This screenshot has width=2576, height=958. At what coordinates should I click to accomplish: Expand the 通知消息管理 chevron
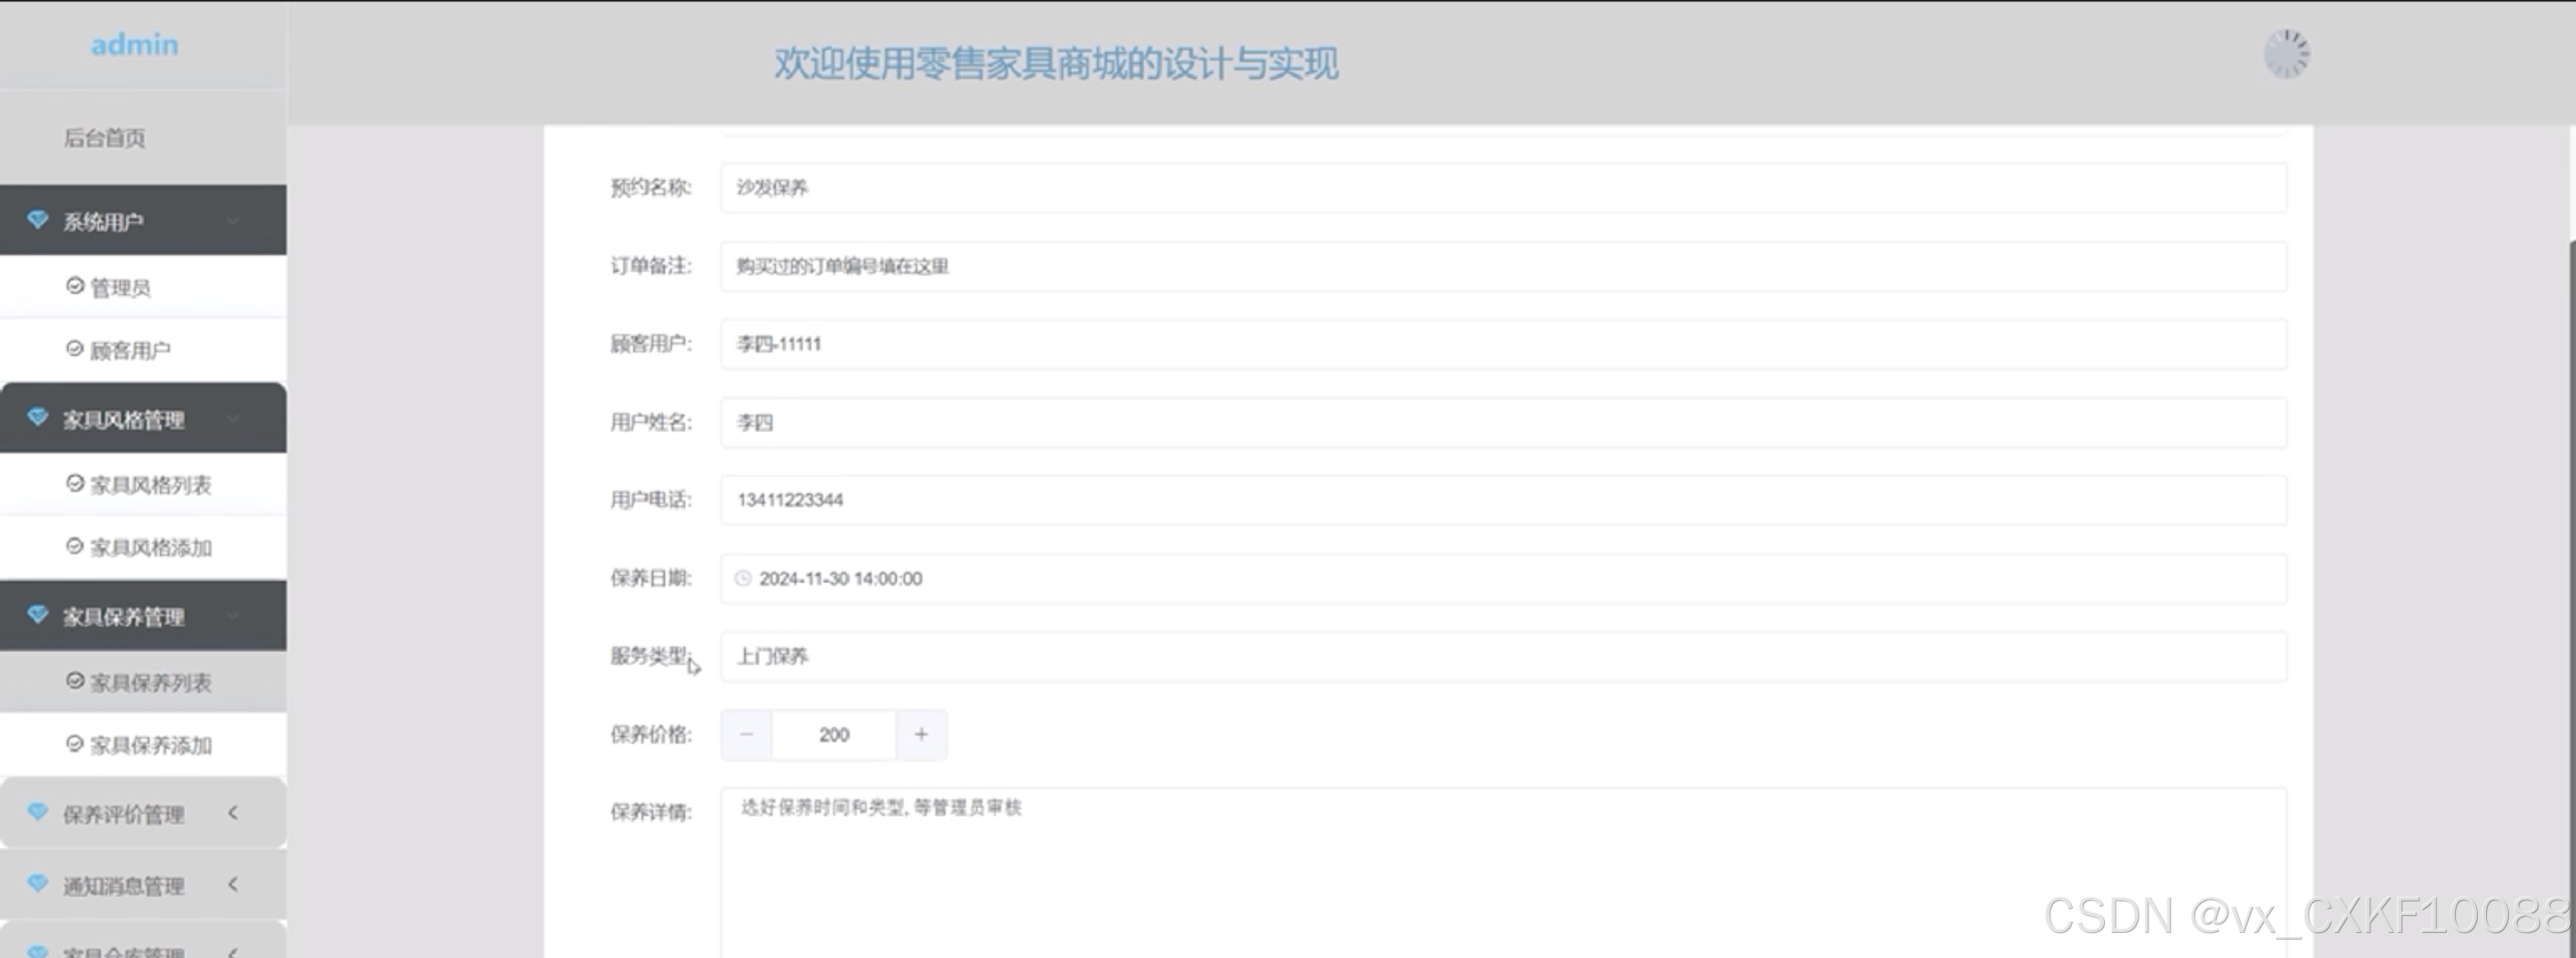(x=233, y=884)
